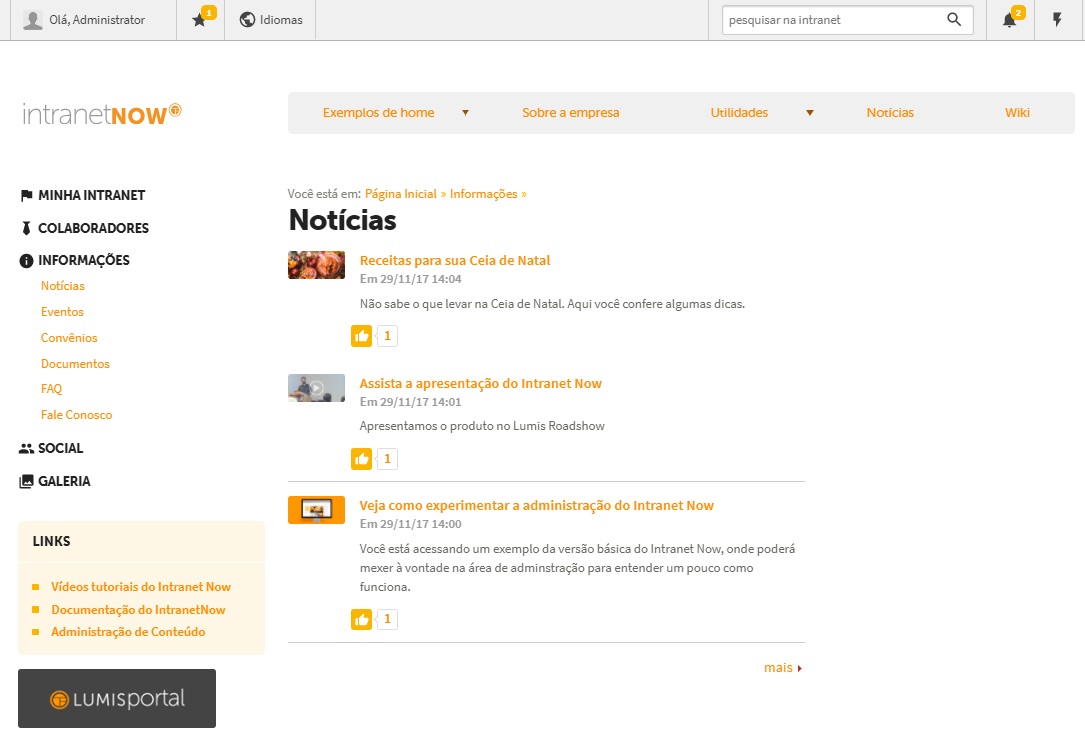Open Administração de Conteúdo link
This screenshot has height=739, width=1085.
[128, 632]
